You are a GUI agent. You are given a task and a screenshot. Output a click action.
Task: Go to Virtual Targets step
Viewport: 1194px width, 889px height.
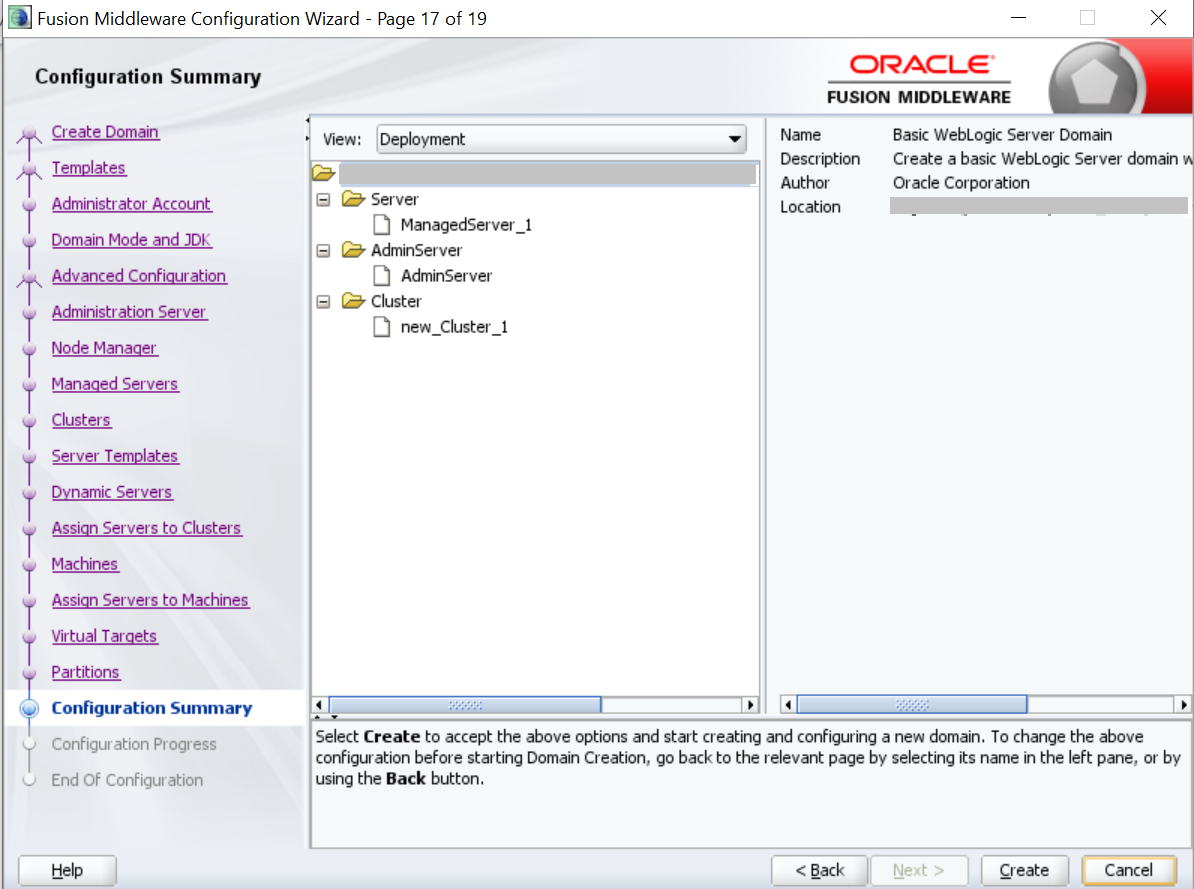104,635
